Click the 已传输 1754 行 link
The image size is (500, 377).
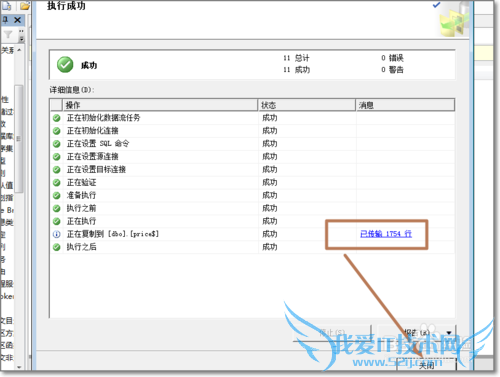(x=386, y=234)
